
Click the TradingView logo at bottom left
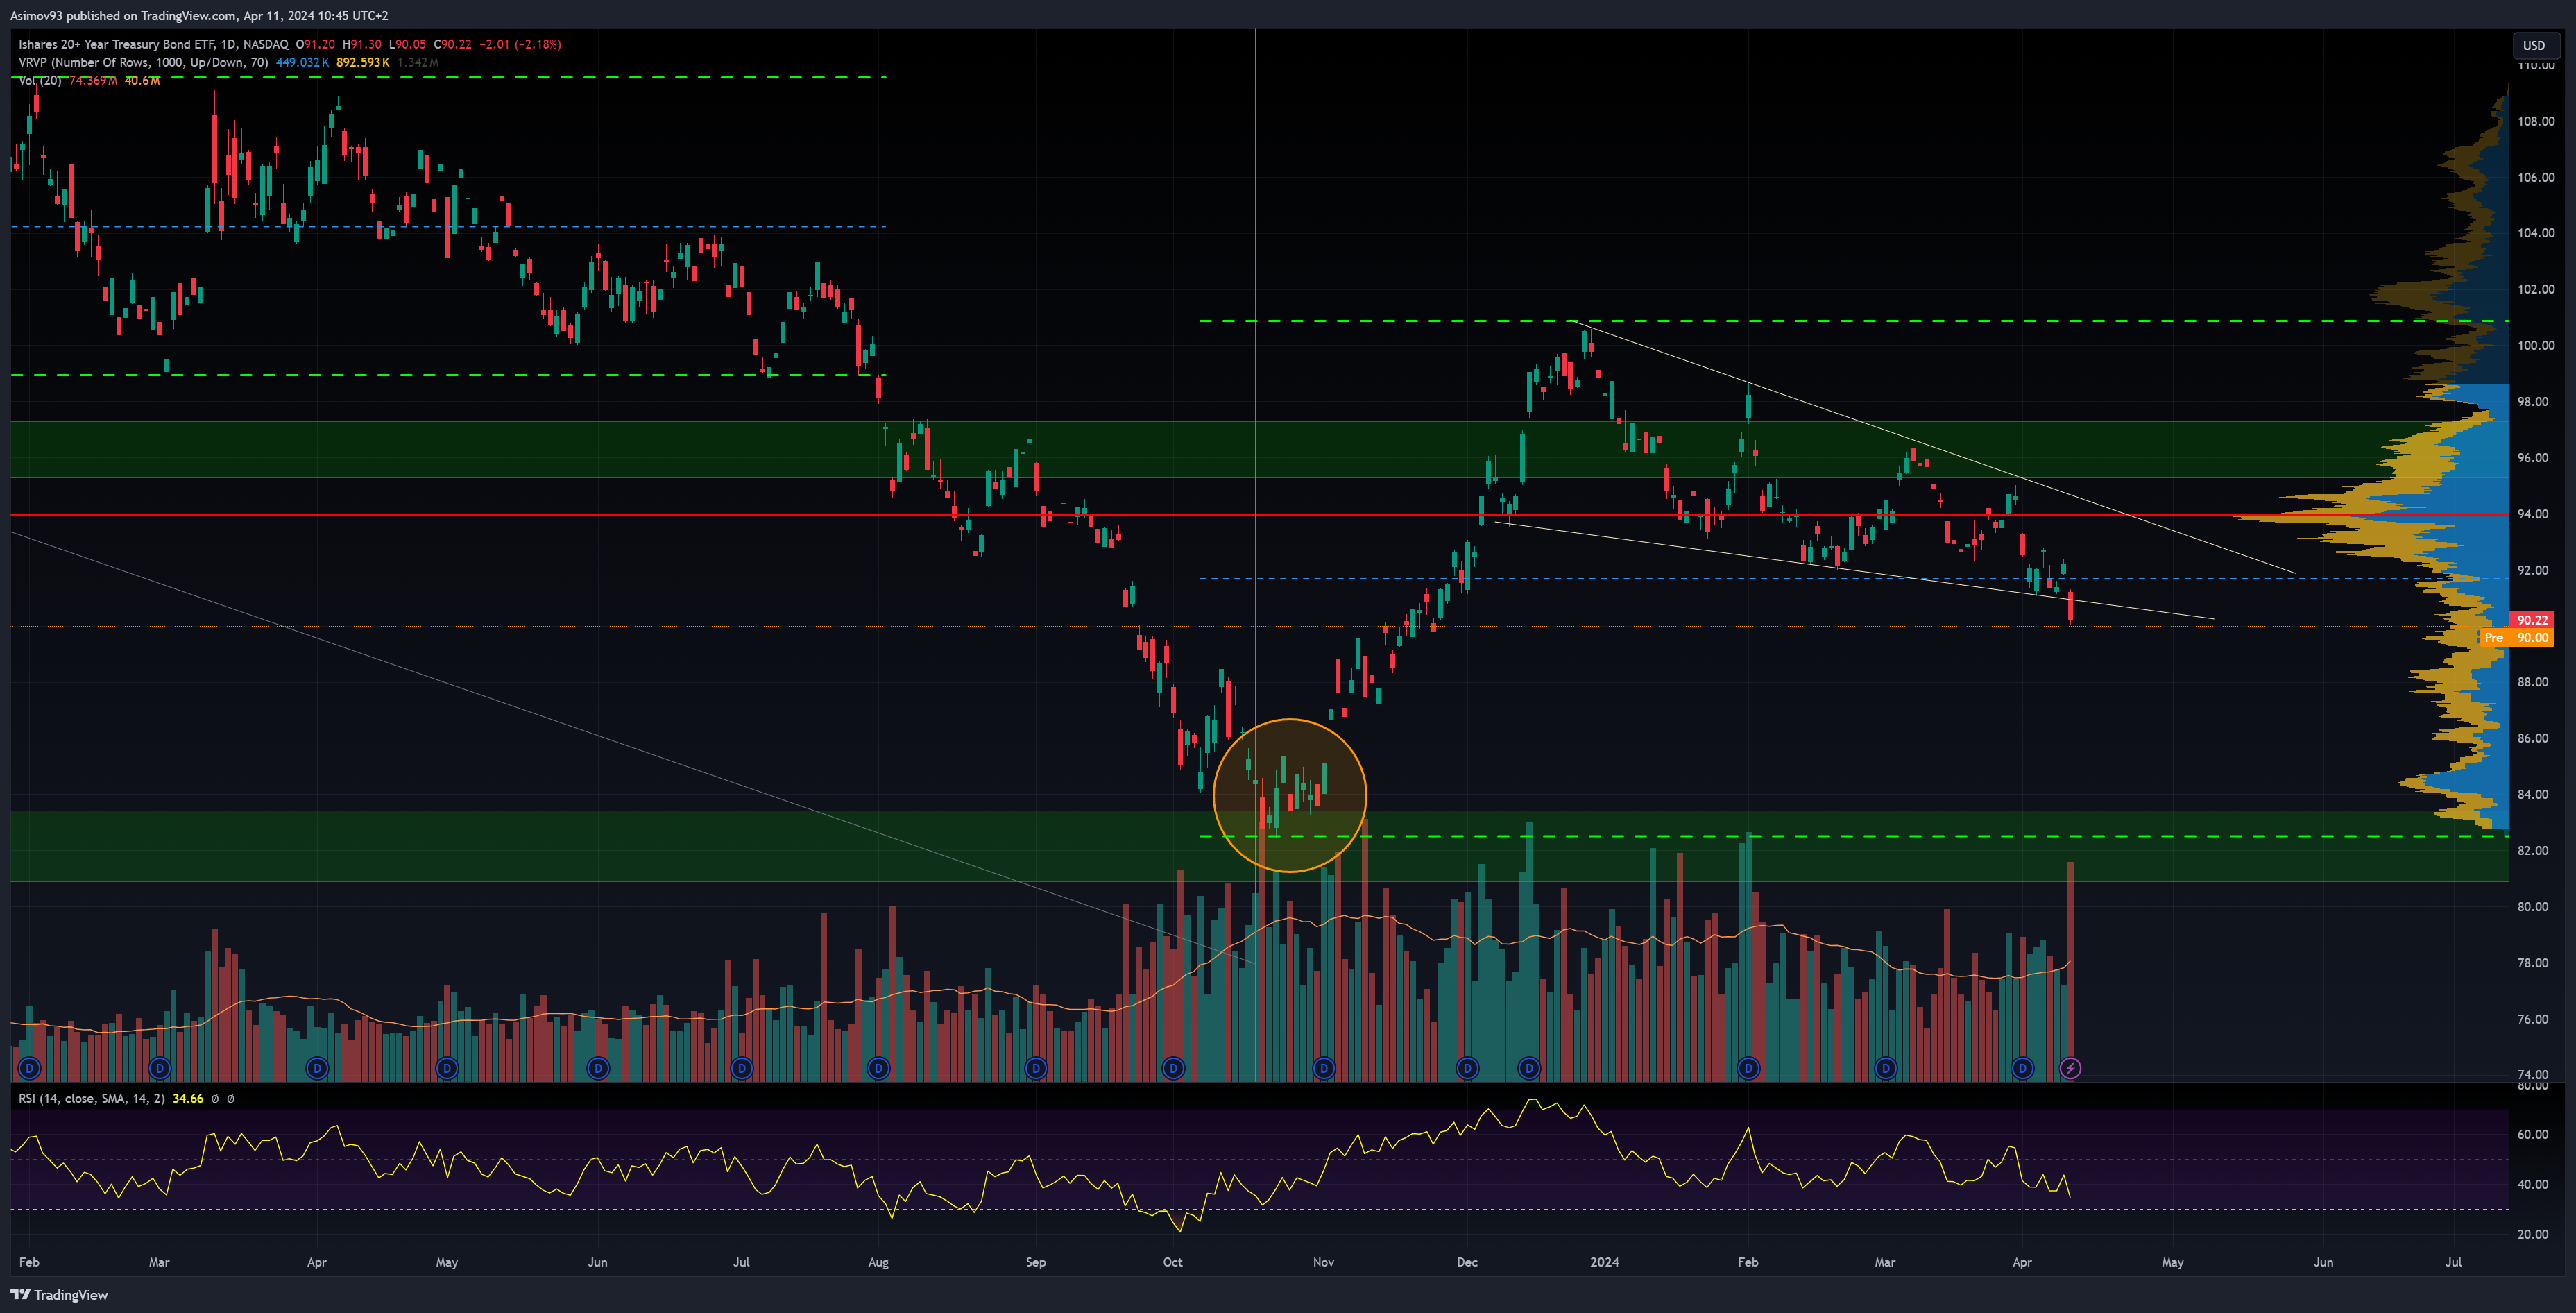(x=59, y=1294)
